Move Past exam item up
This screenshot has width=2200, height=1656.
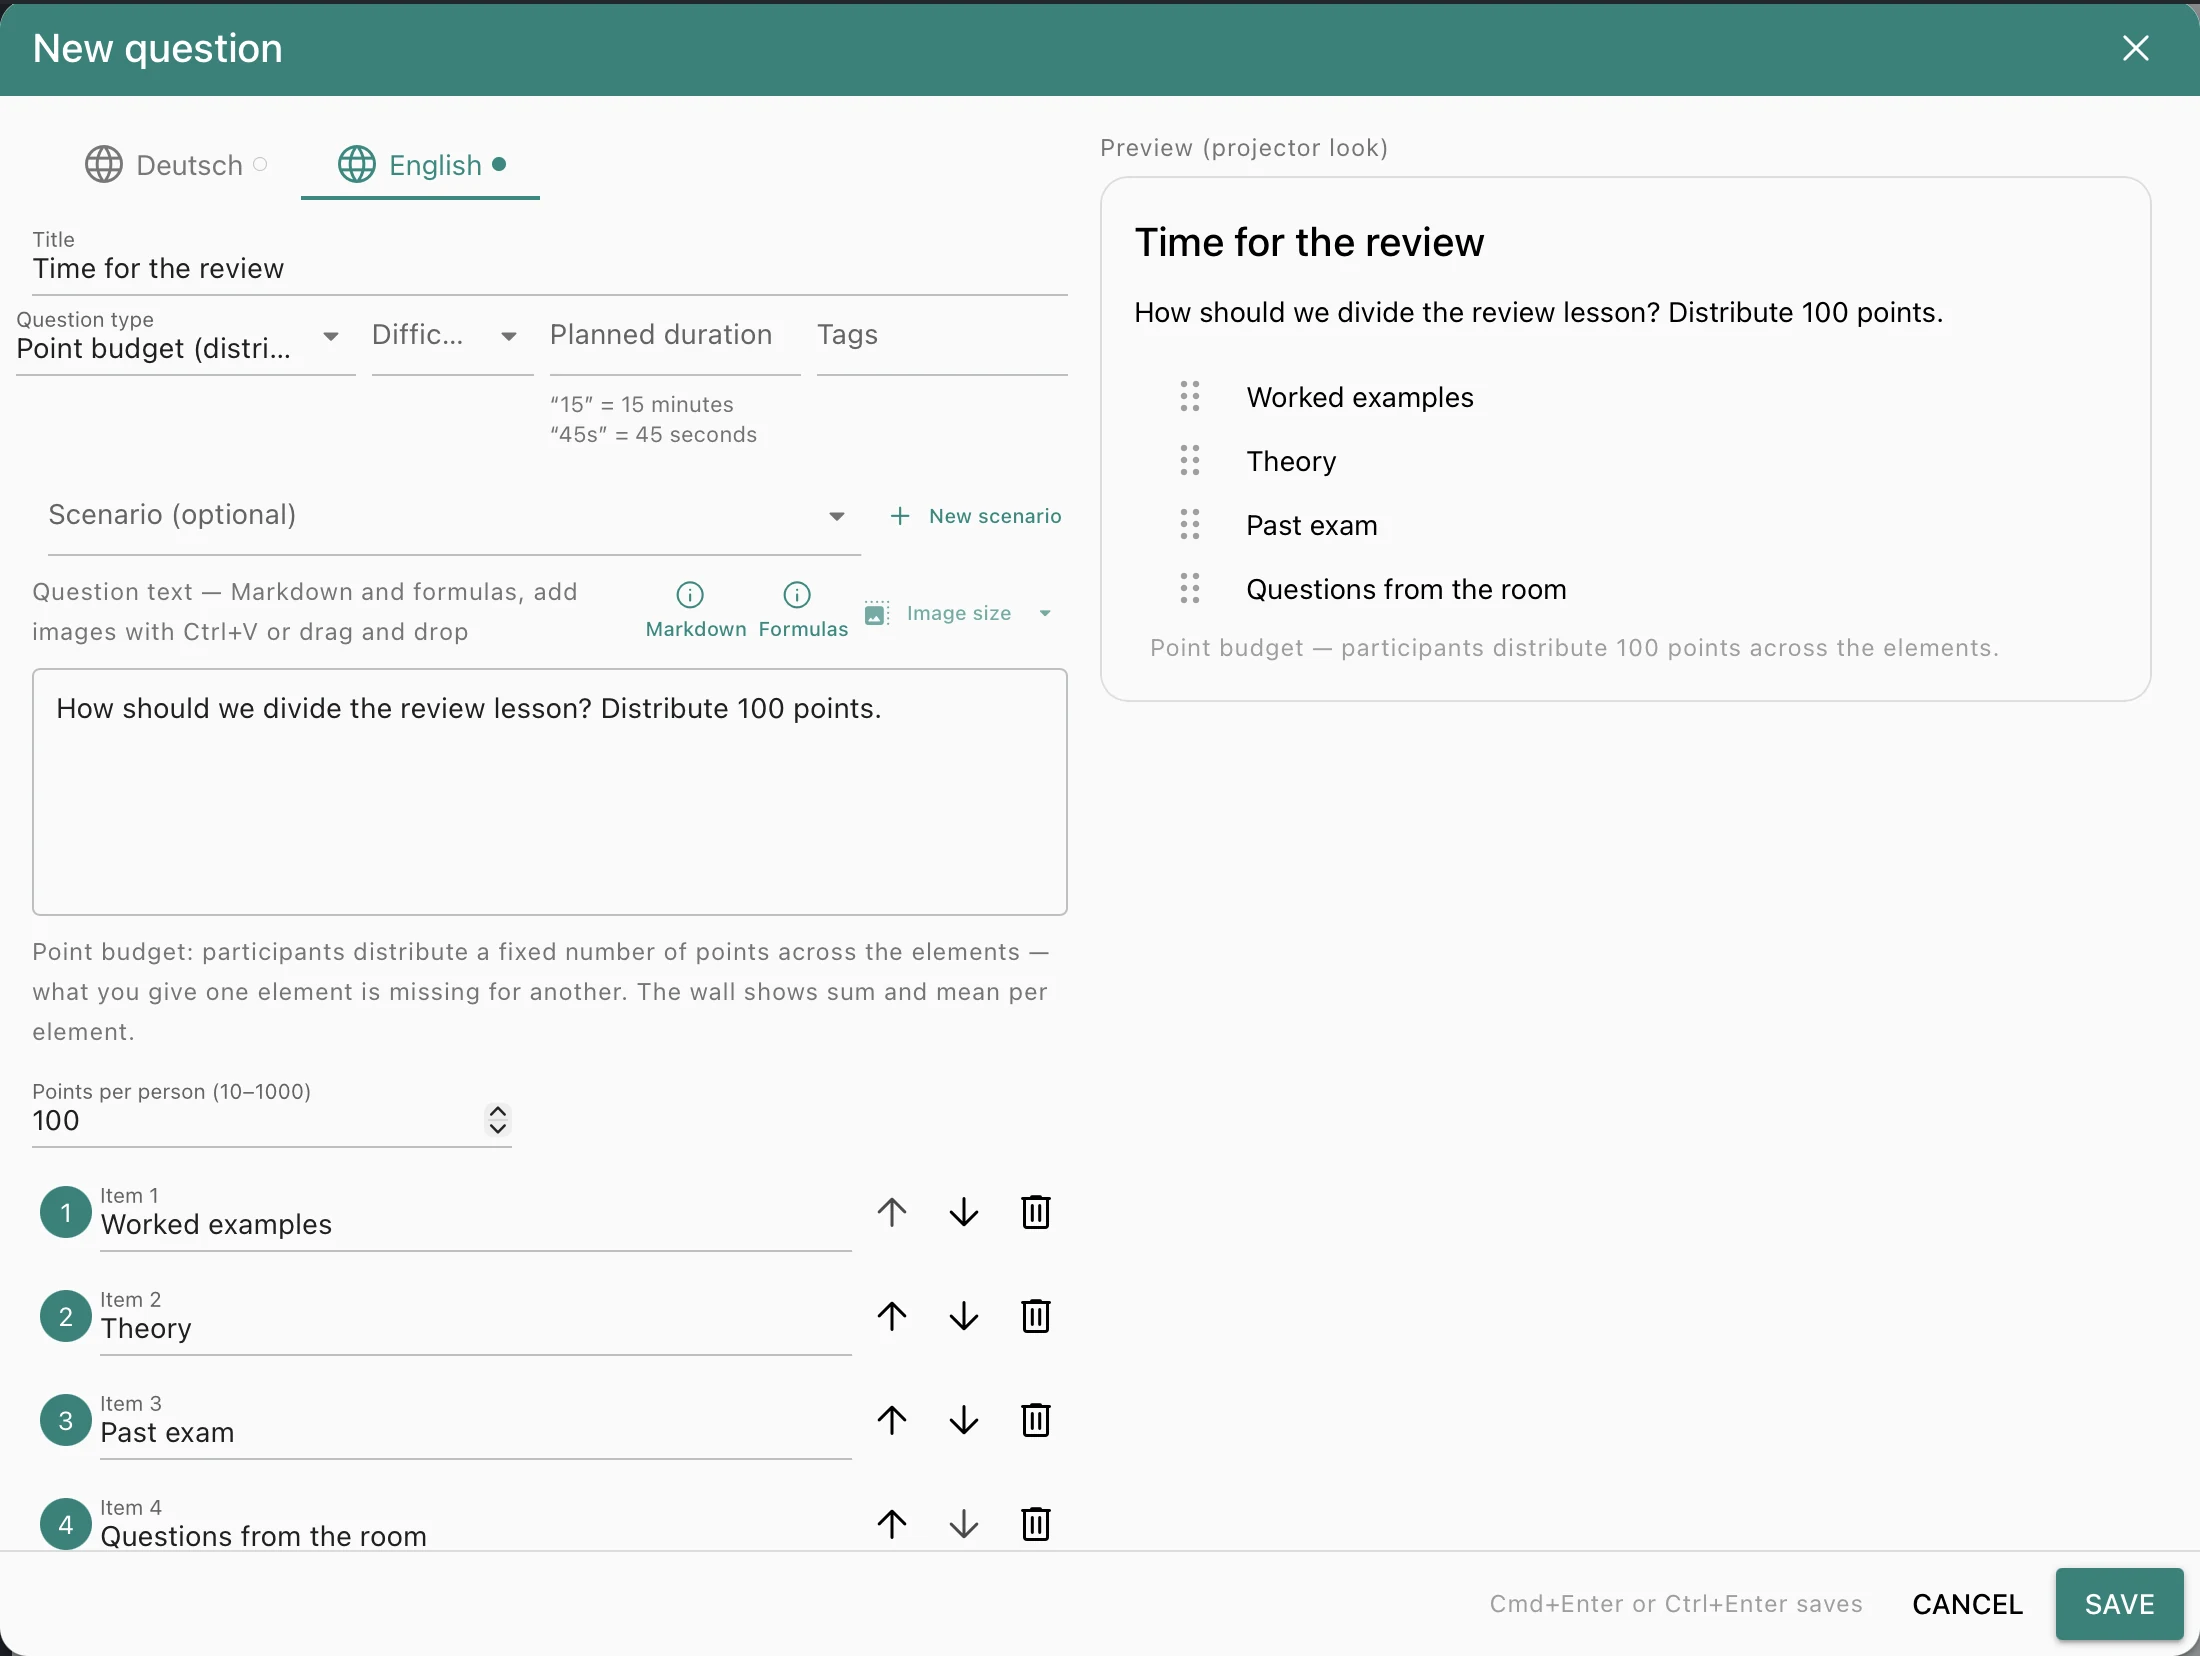click(x=891, y=1420)
